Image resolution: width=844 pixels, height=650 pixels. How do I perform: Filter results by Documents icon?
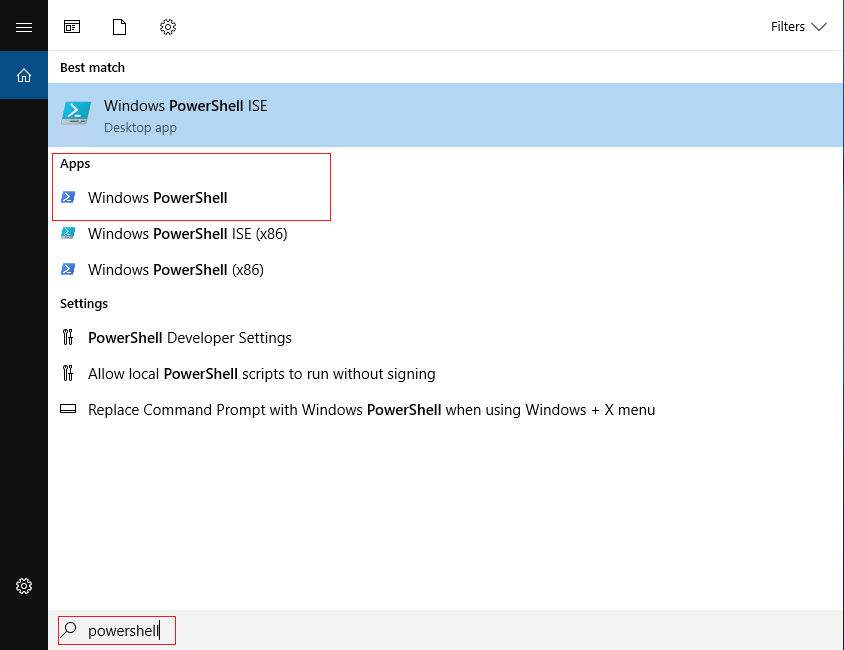(x=119, y=27)
